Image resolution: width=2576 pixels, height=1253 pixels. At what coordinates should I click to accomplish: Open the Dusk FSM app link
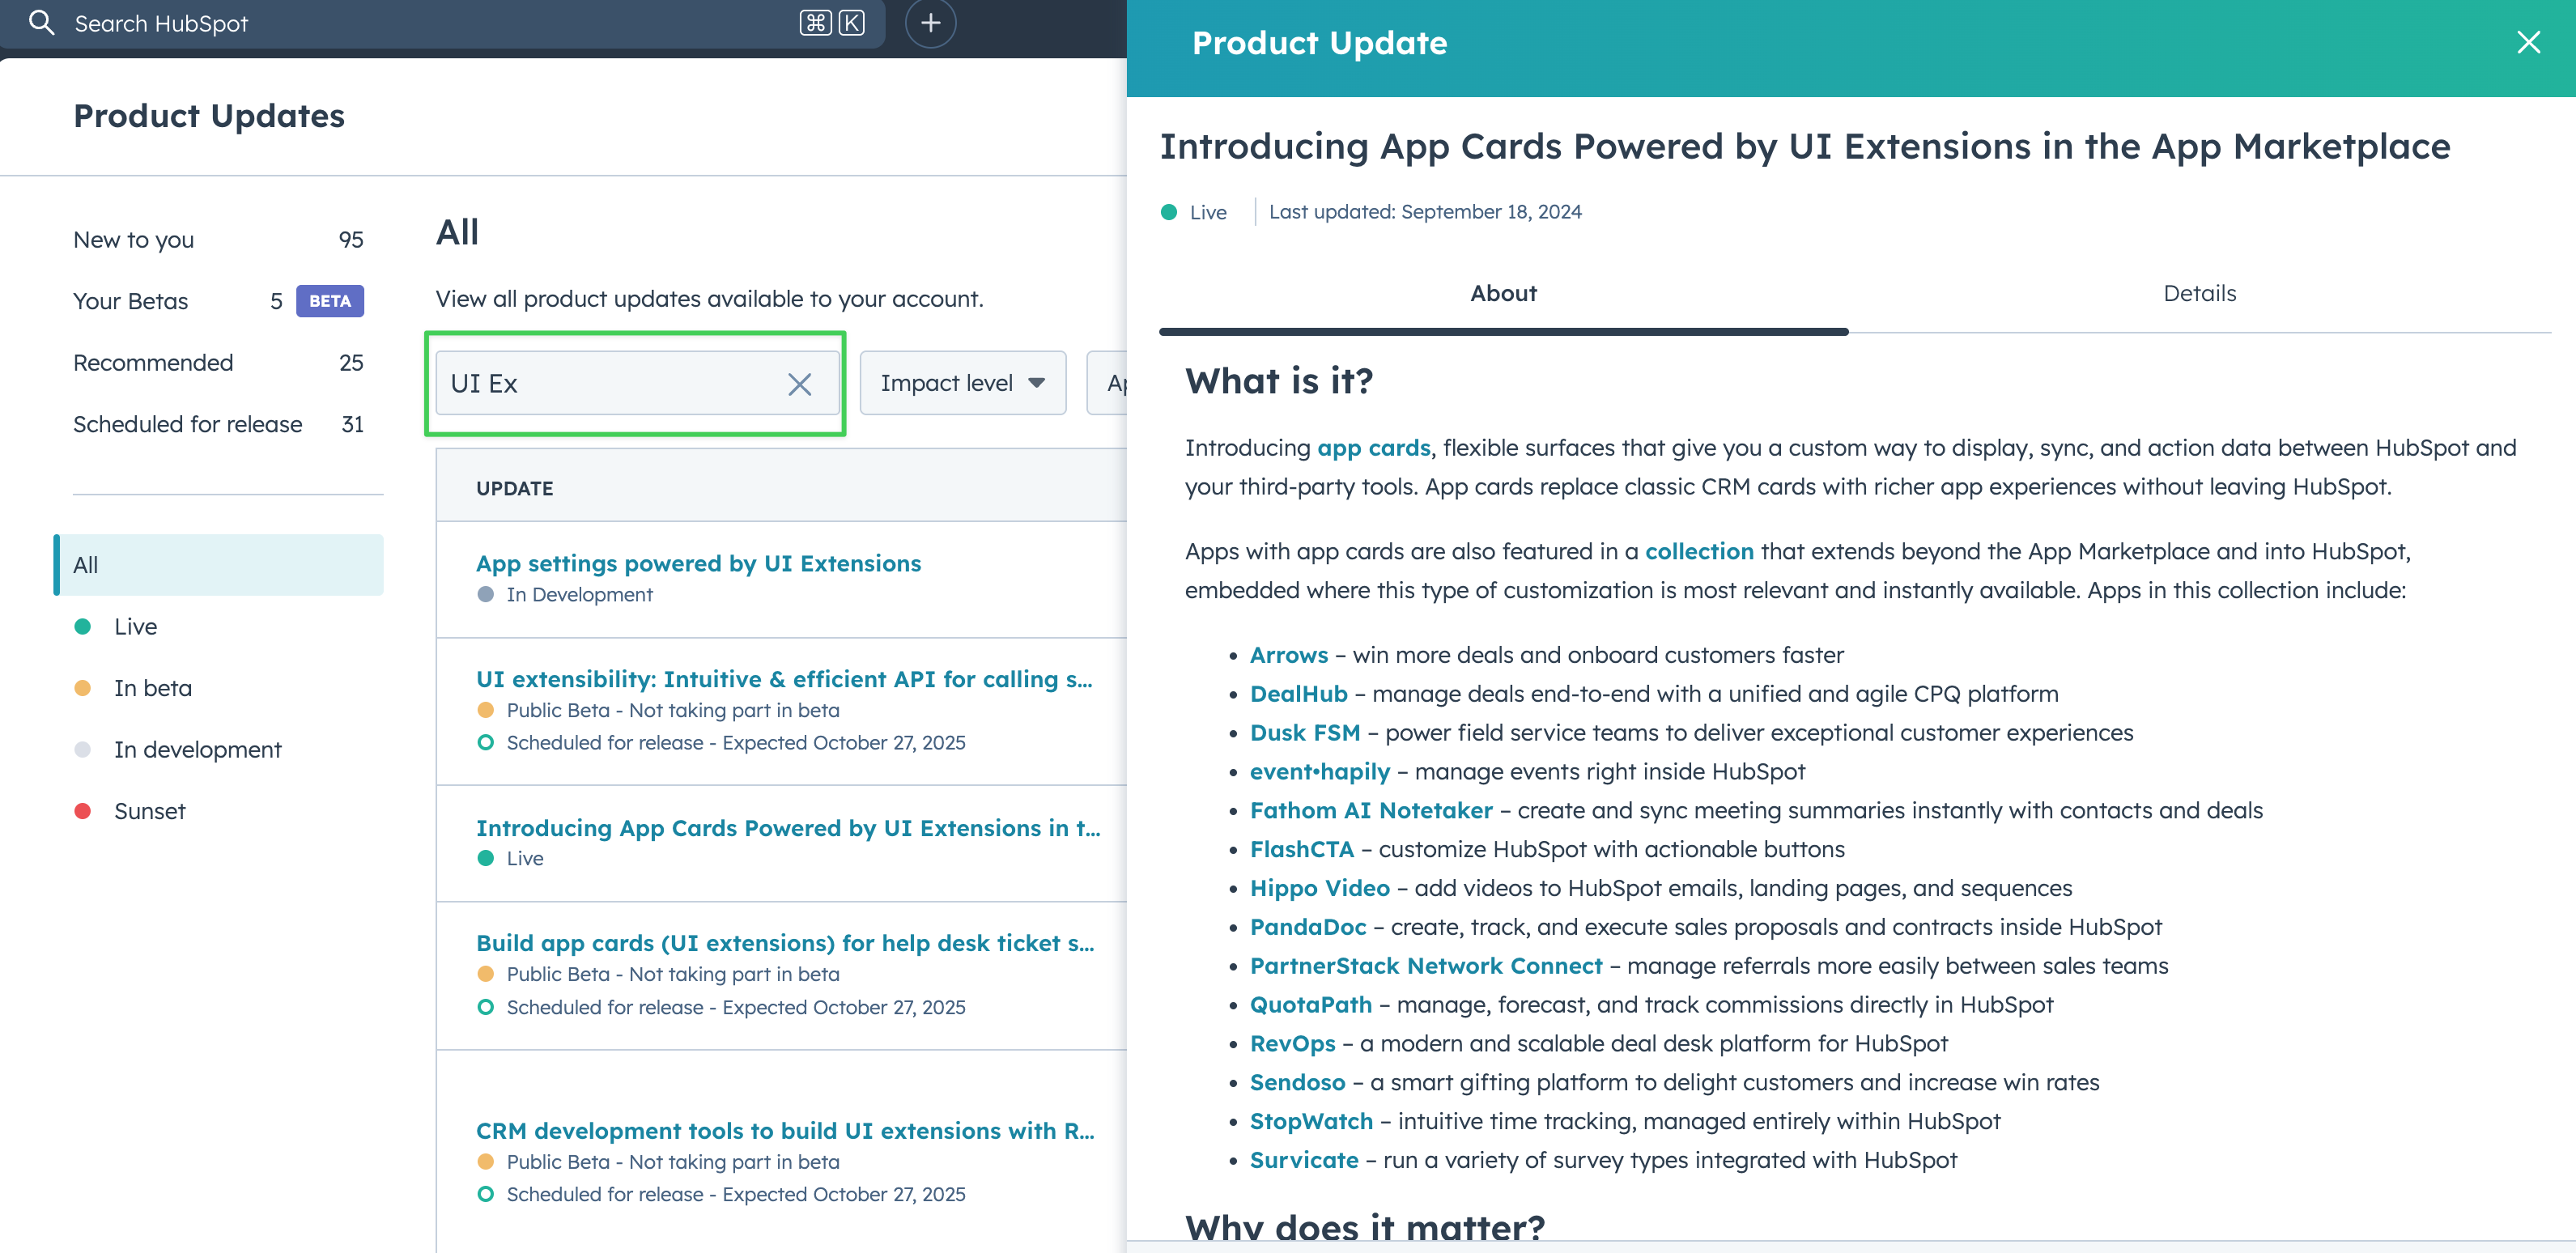point(1304,733)
